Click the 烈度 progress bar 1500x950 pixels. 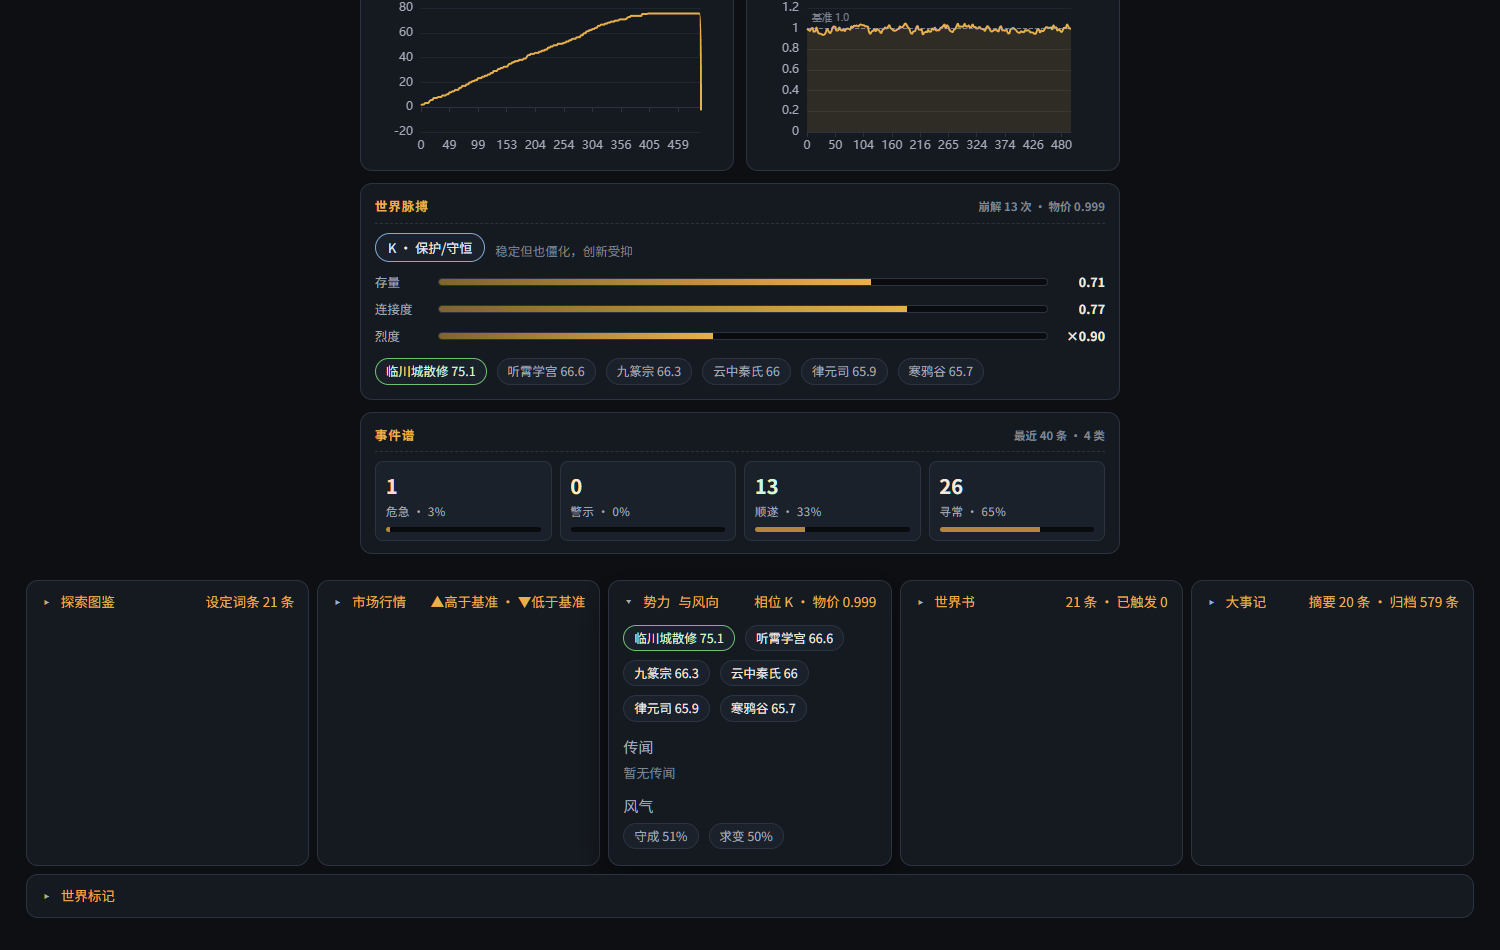(743, 336)
